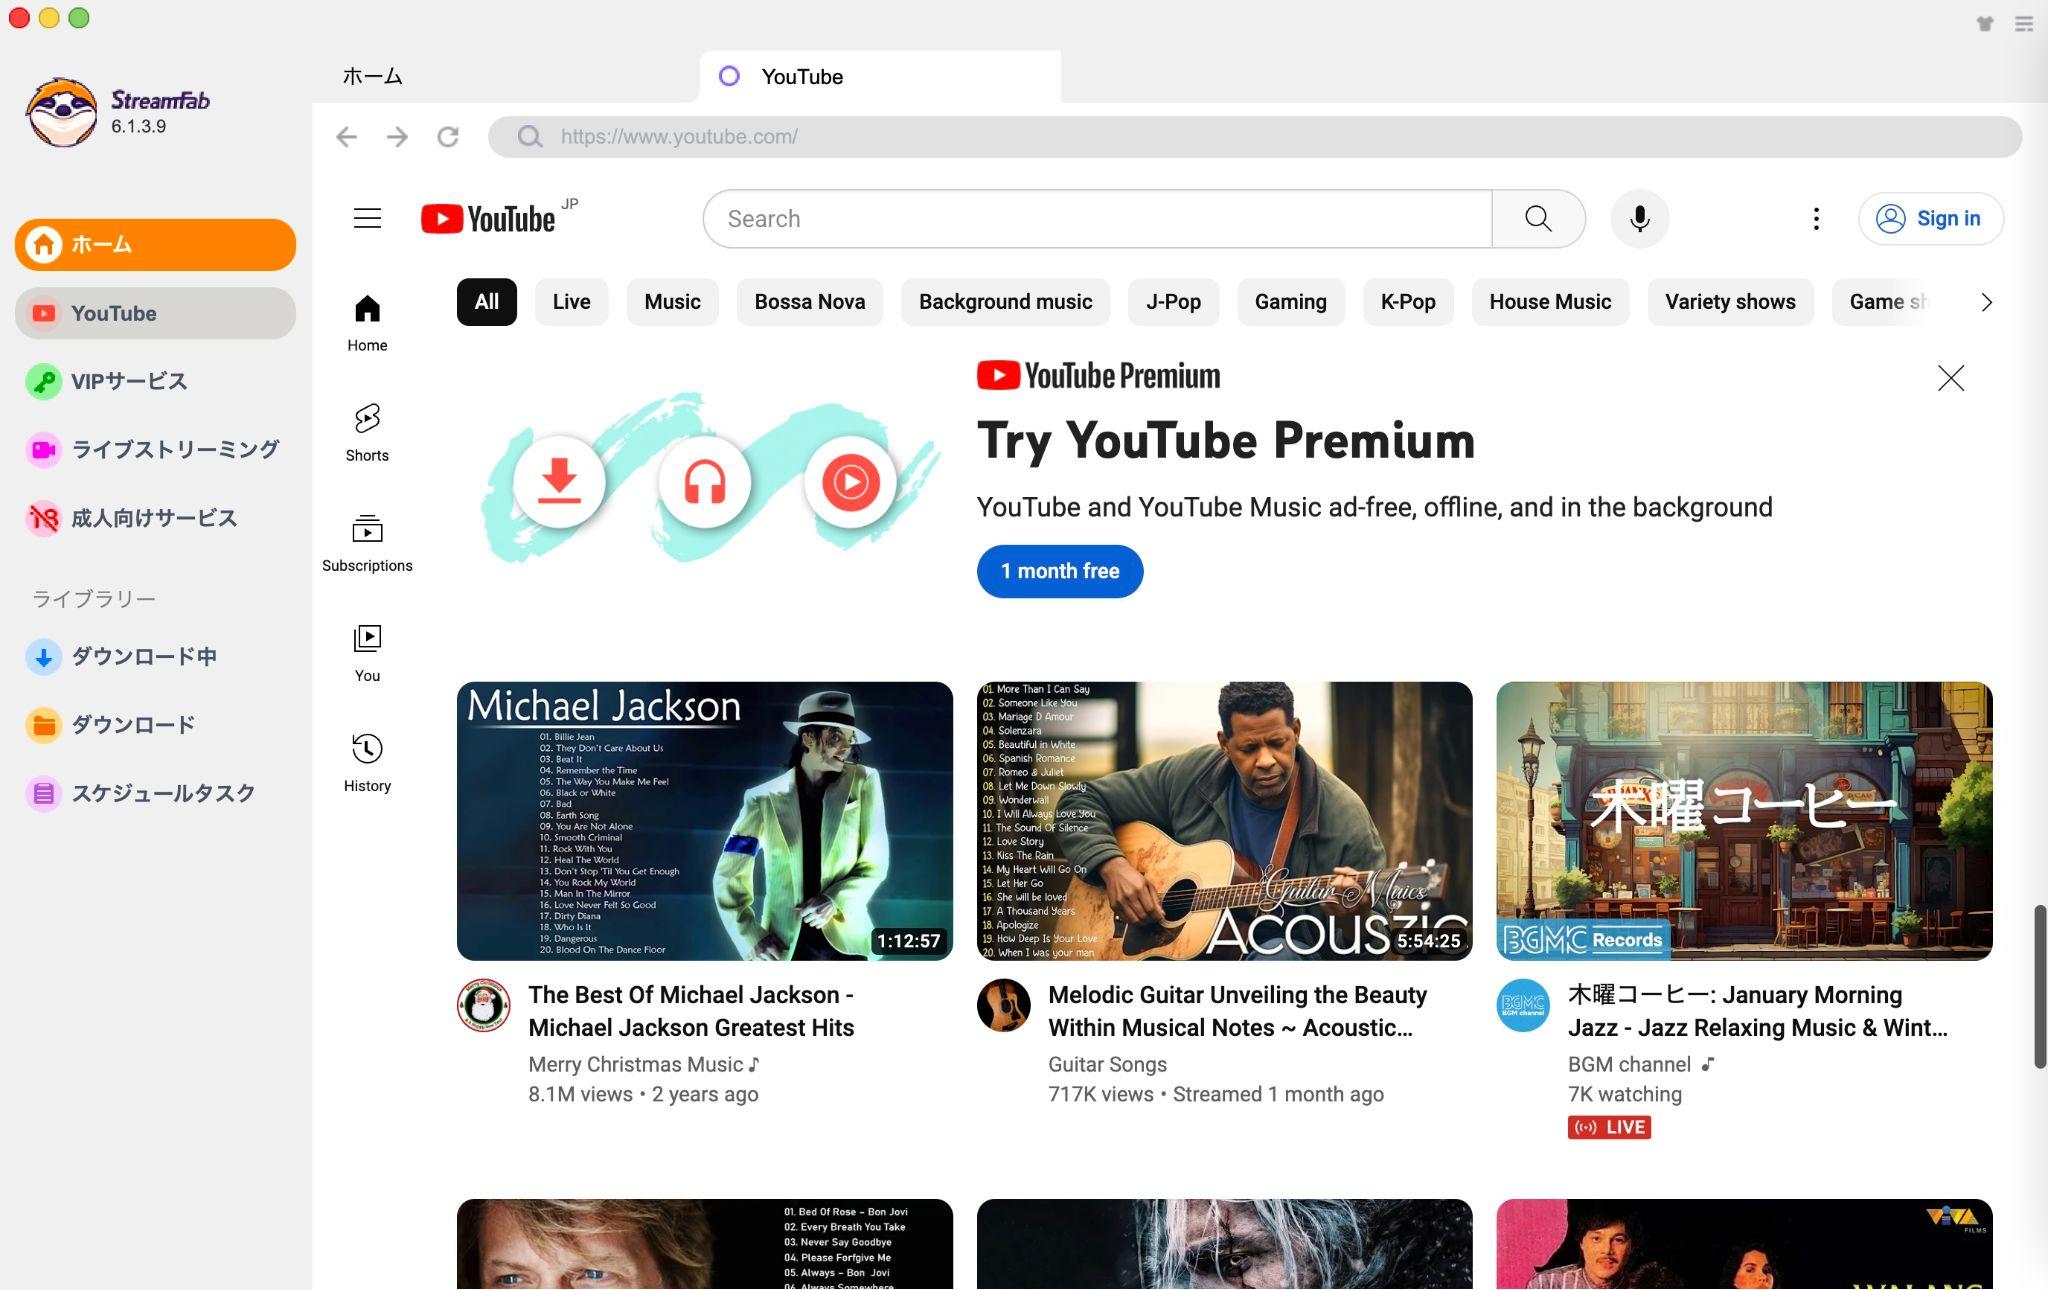Dismiss the YouTube Premium banner
The image size is (2048, 1290).
tap(1950, 378)
